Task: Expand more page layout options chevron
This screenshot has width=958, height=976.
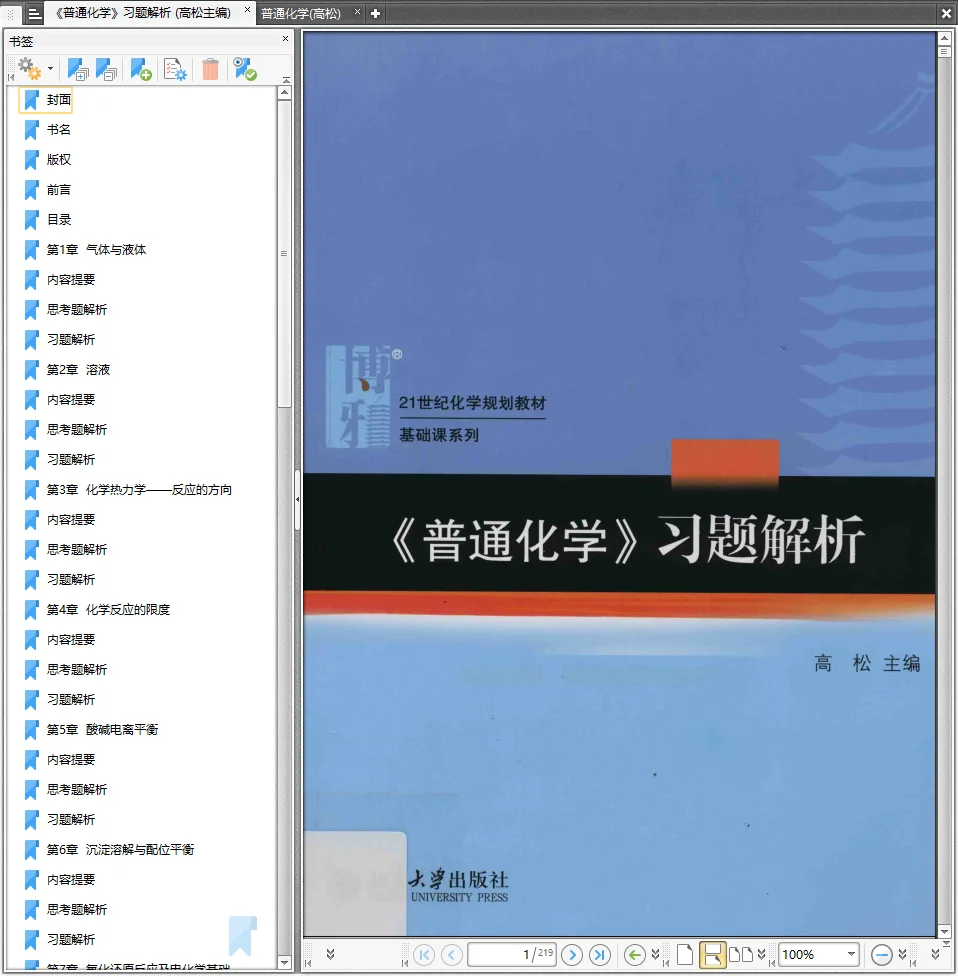Action: coord(761,954)
